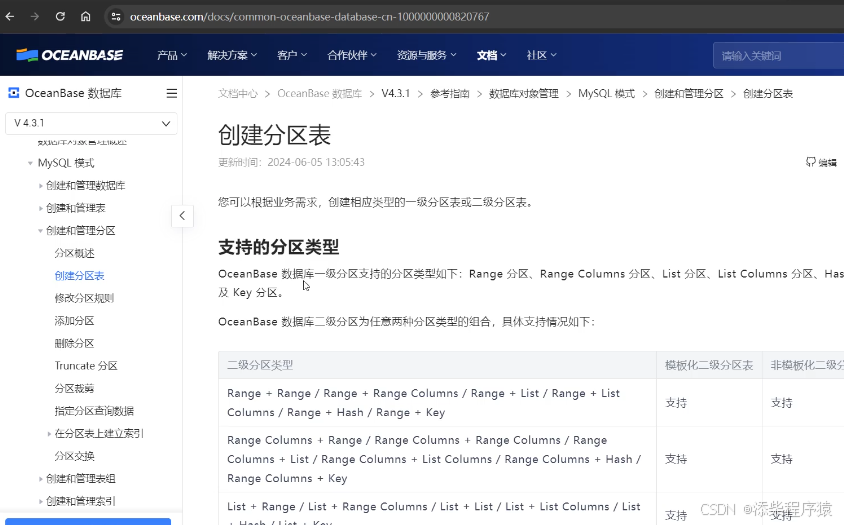Collapse the MySQL 模式 tree node
This screenshot has width=844, height=525.
(30, 163)
